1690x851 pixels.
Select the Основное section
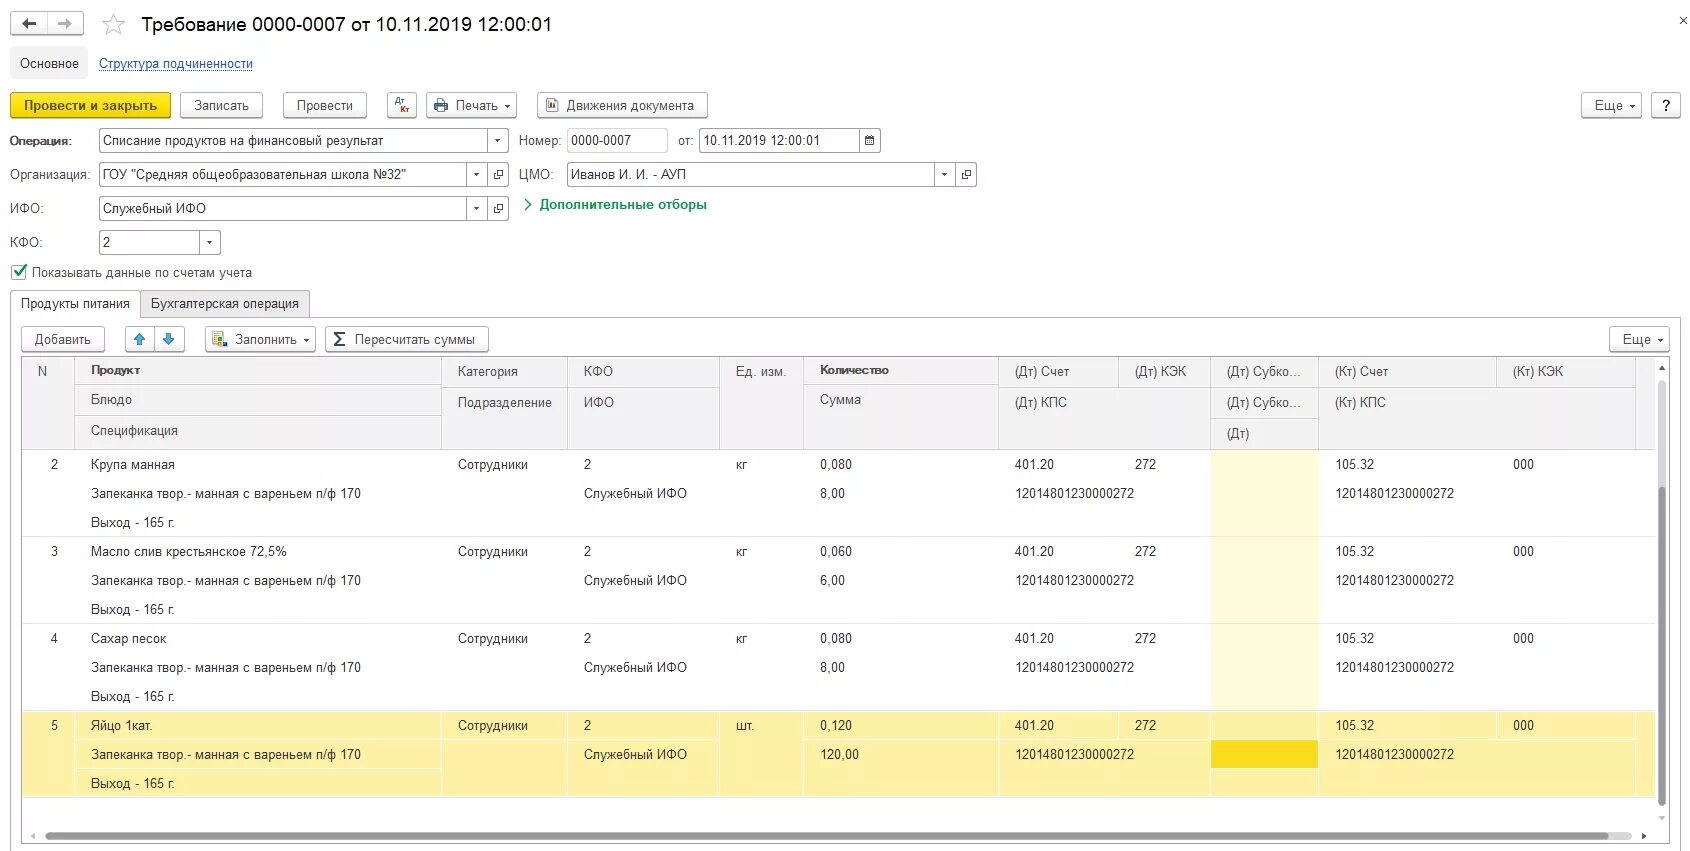point(49,63)
